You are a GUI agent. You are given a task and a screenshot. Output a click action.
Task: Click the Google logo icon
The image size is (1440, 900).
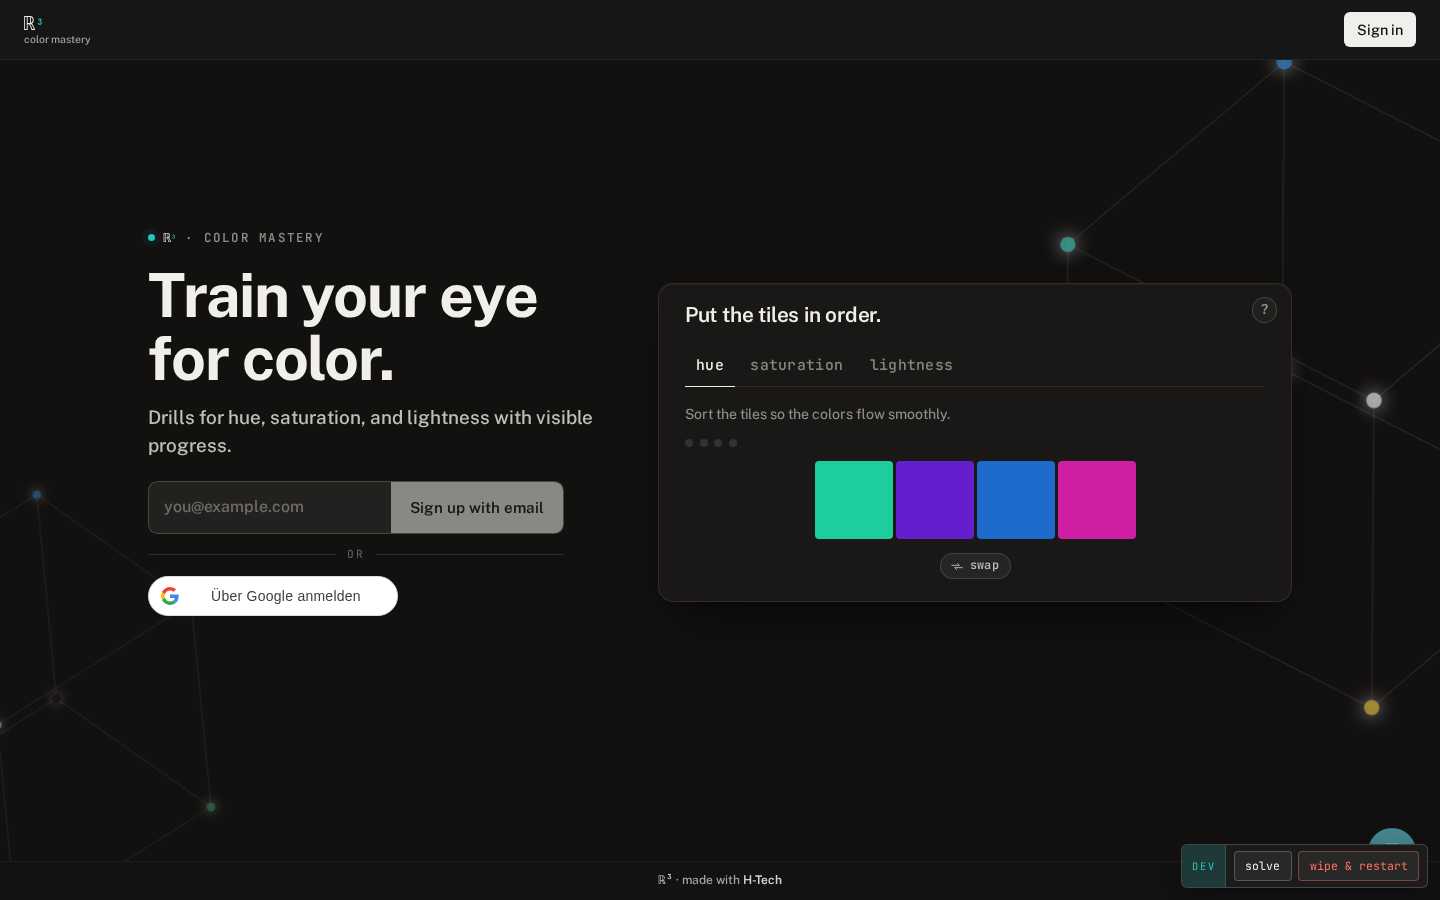170,596
